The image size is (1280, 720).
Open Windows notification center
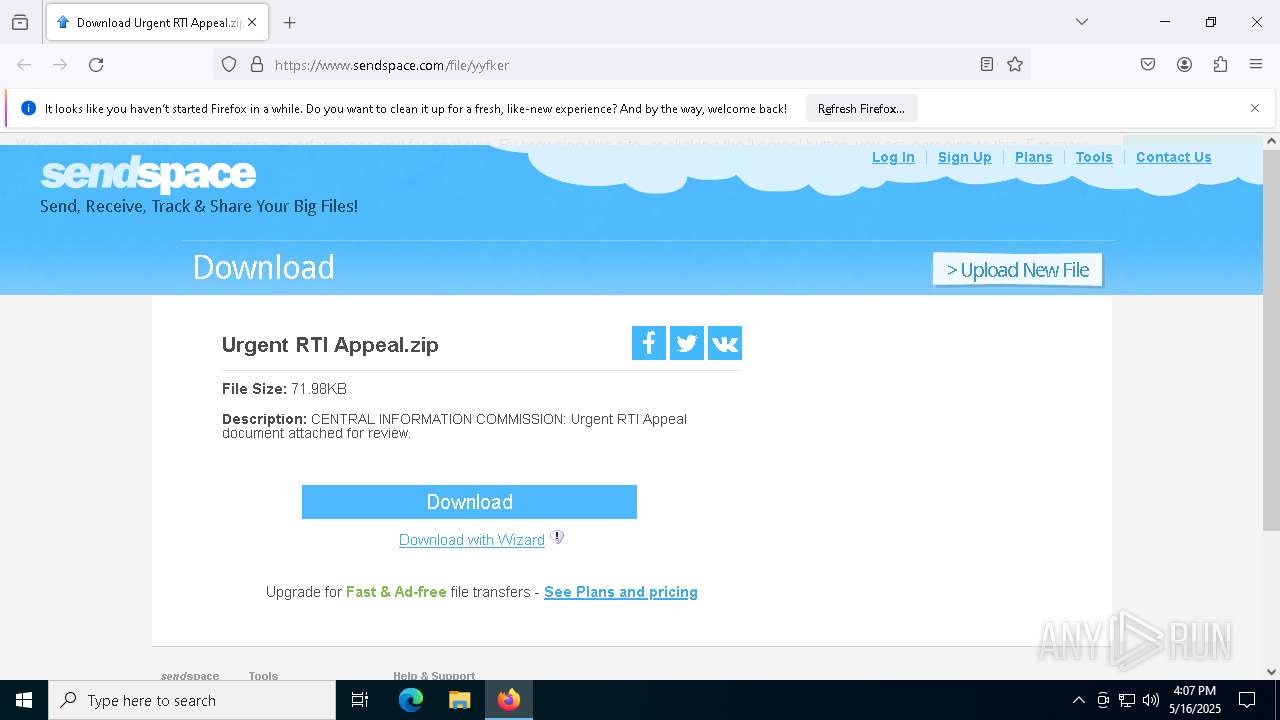(x=1247, y=700)
